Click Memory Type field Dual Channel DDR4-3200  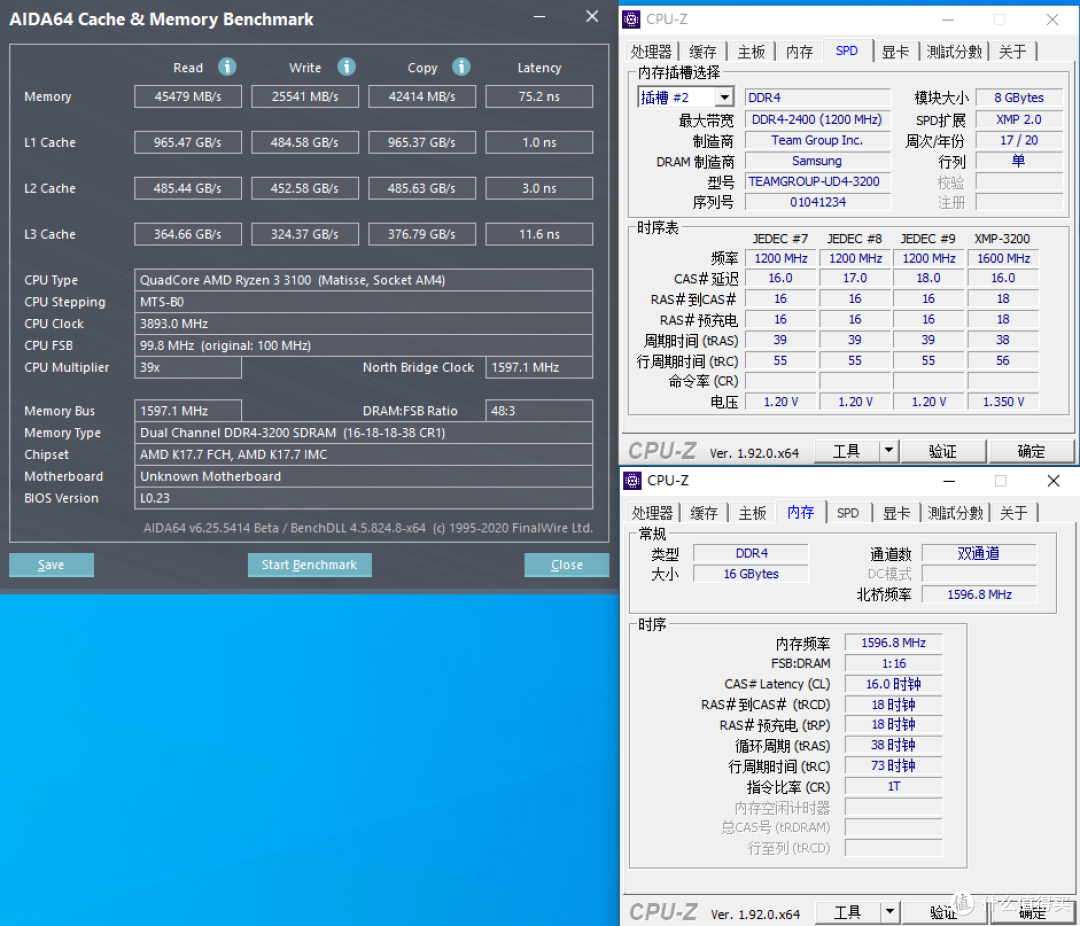(364, 433)
